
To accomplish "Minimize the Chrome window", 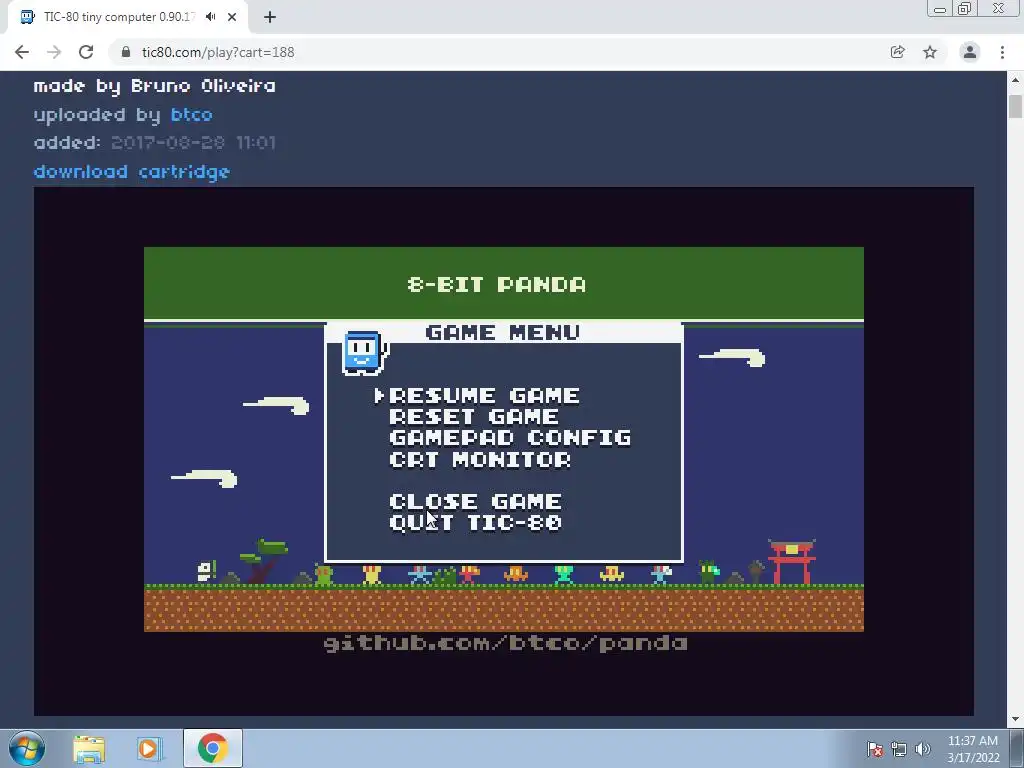I will (940, 8).
